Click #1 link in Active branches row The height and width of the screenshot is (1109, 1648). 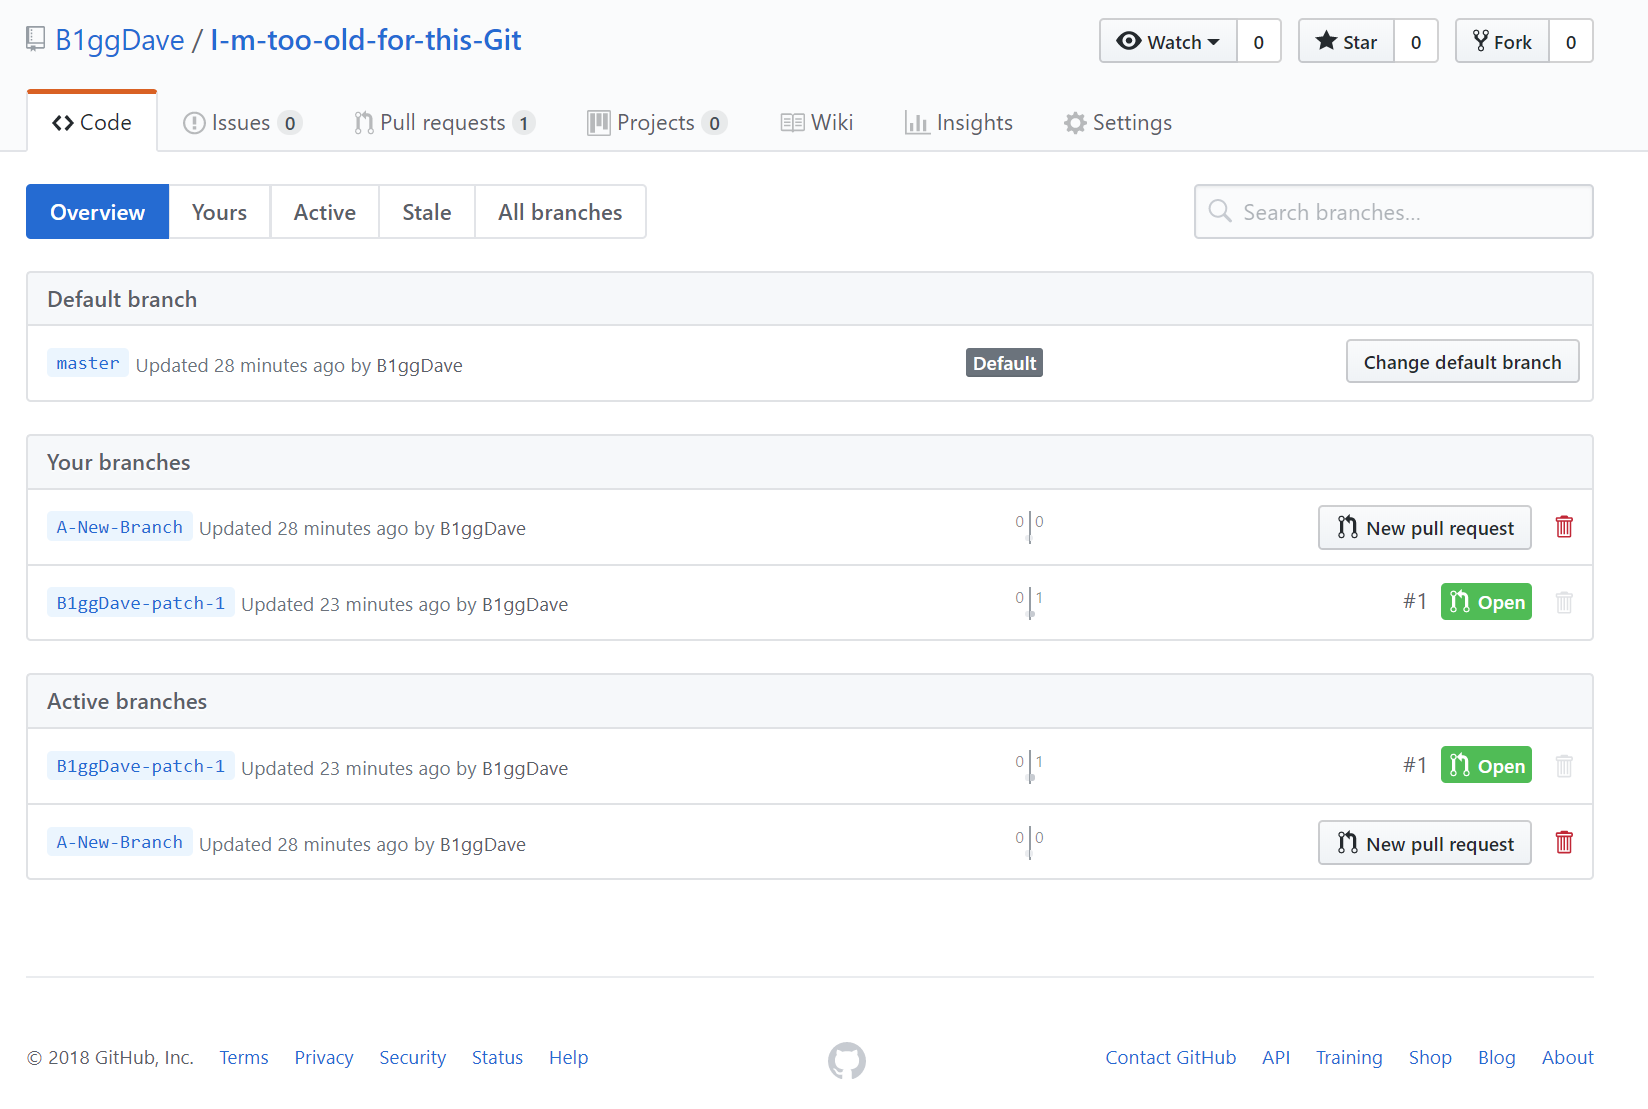(1414, 765)
